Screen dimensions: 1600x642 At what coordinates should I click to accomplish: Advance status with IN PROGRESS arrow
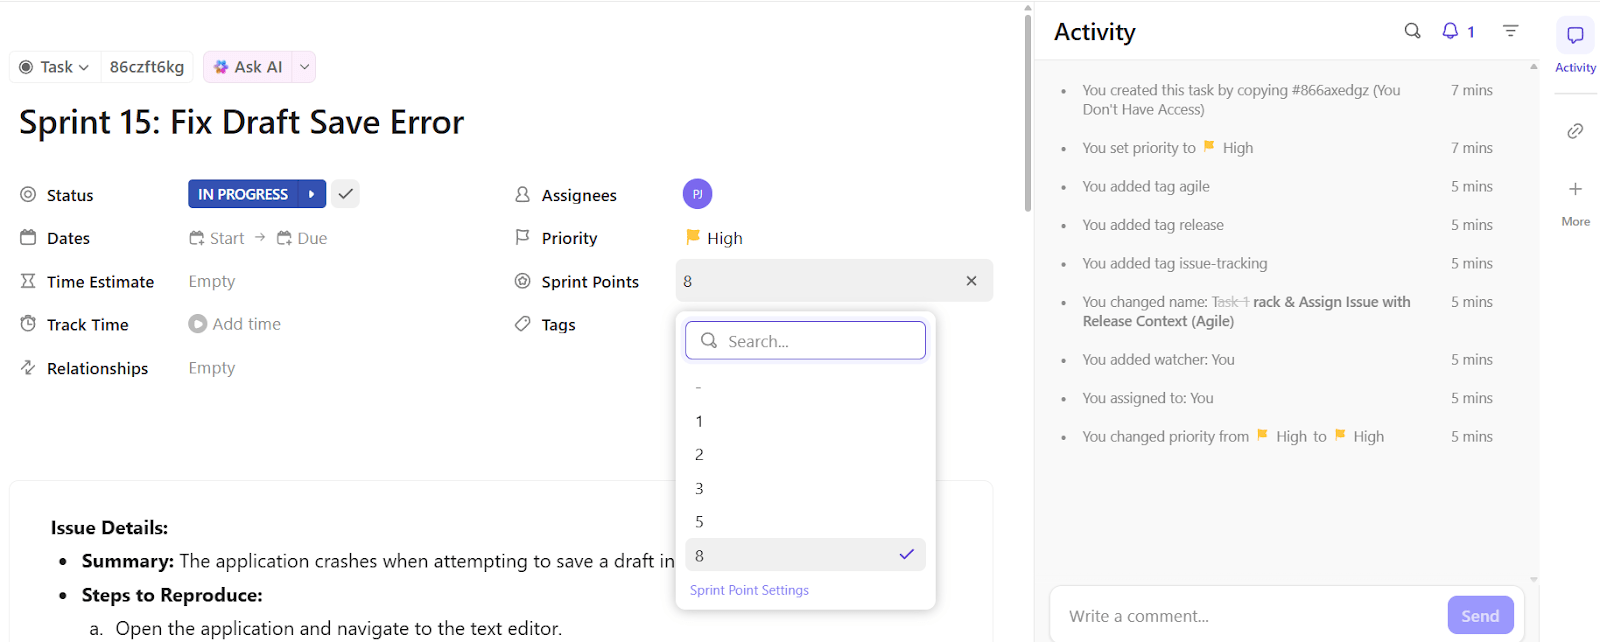[x=312, y=194]
